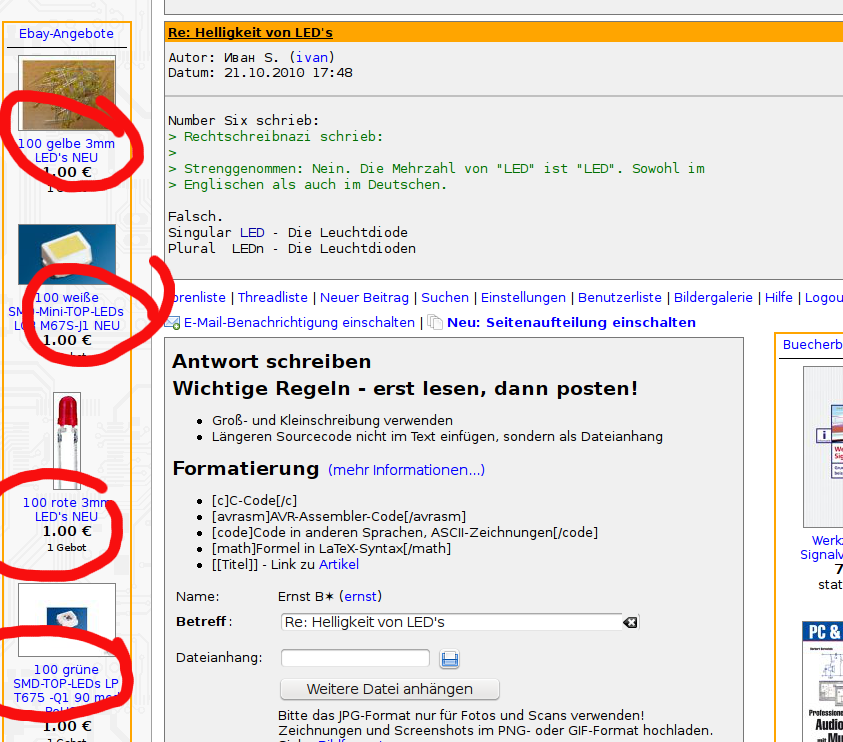Click the '1 Gebot' text under rote LEDs

click(x=67, y=547)
